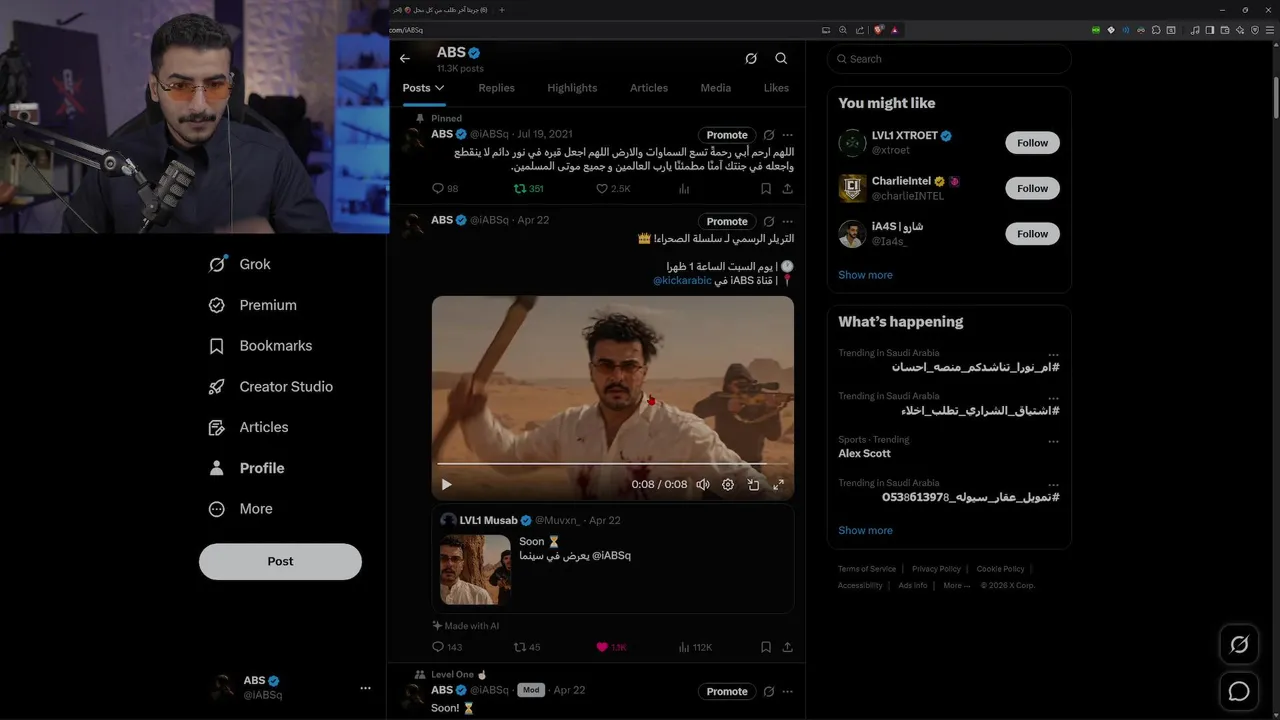Seek on the video progress bar
Screen dimensions: 1280x720
pyautogui.click(x=612, y=464)
